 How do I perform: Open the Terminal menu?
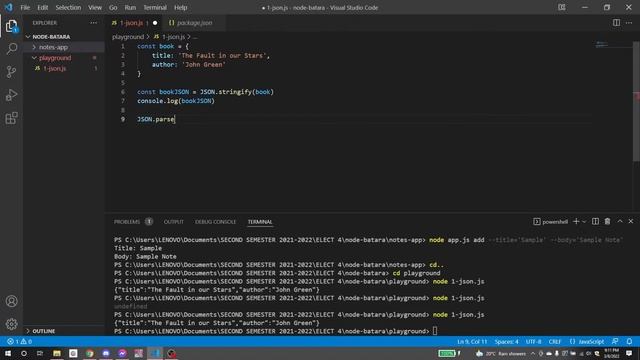tap(155, 7)
